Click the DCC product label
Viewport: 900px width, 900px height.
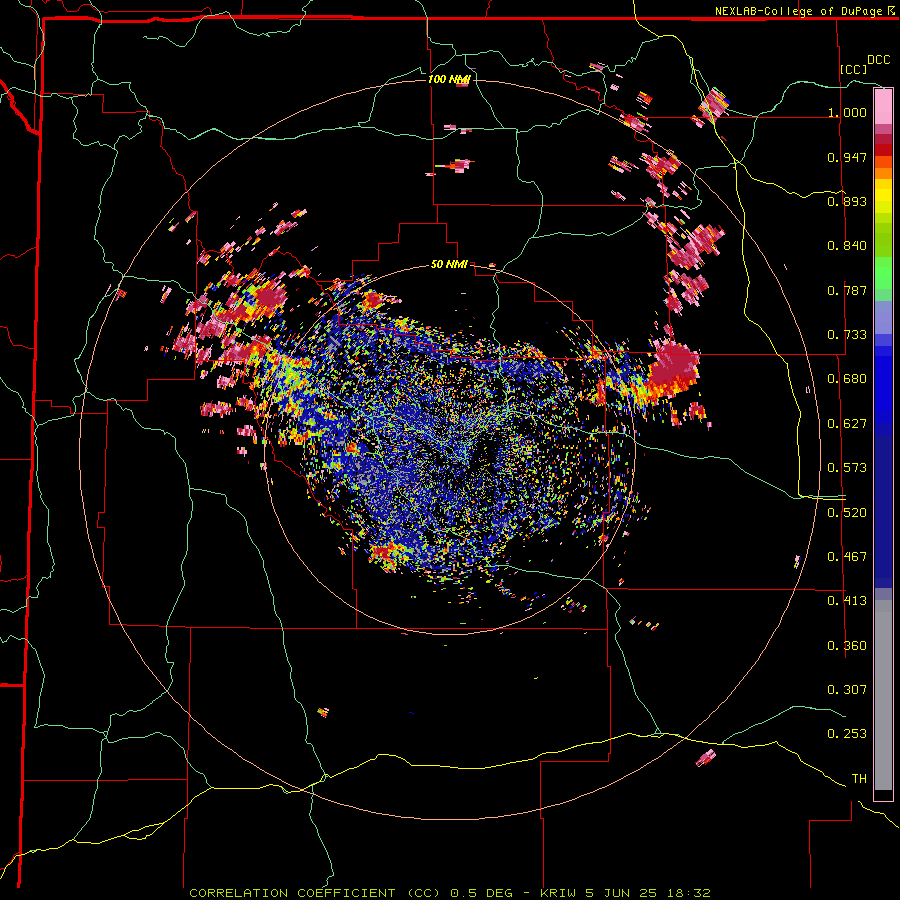pyautogui.click(x=878, y=60)
